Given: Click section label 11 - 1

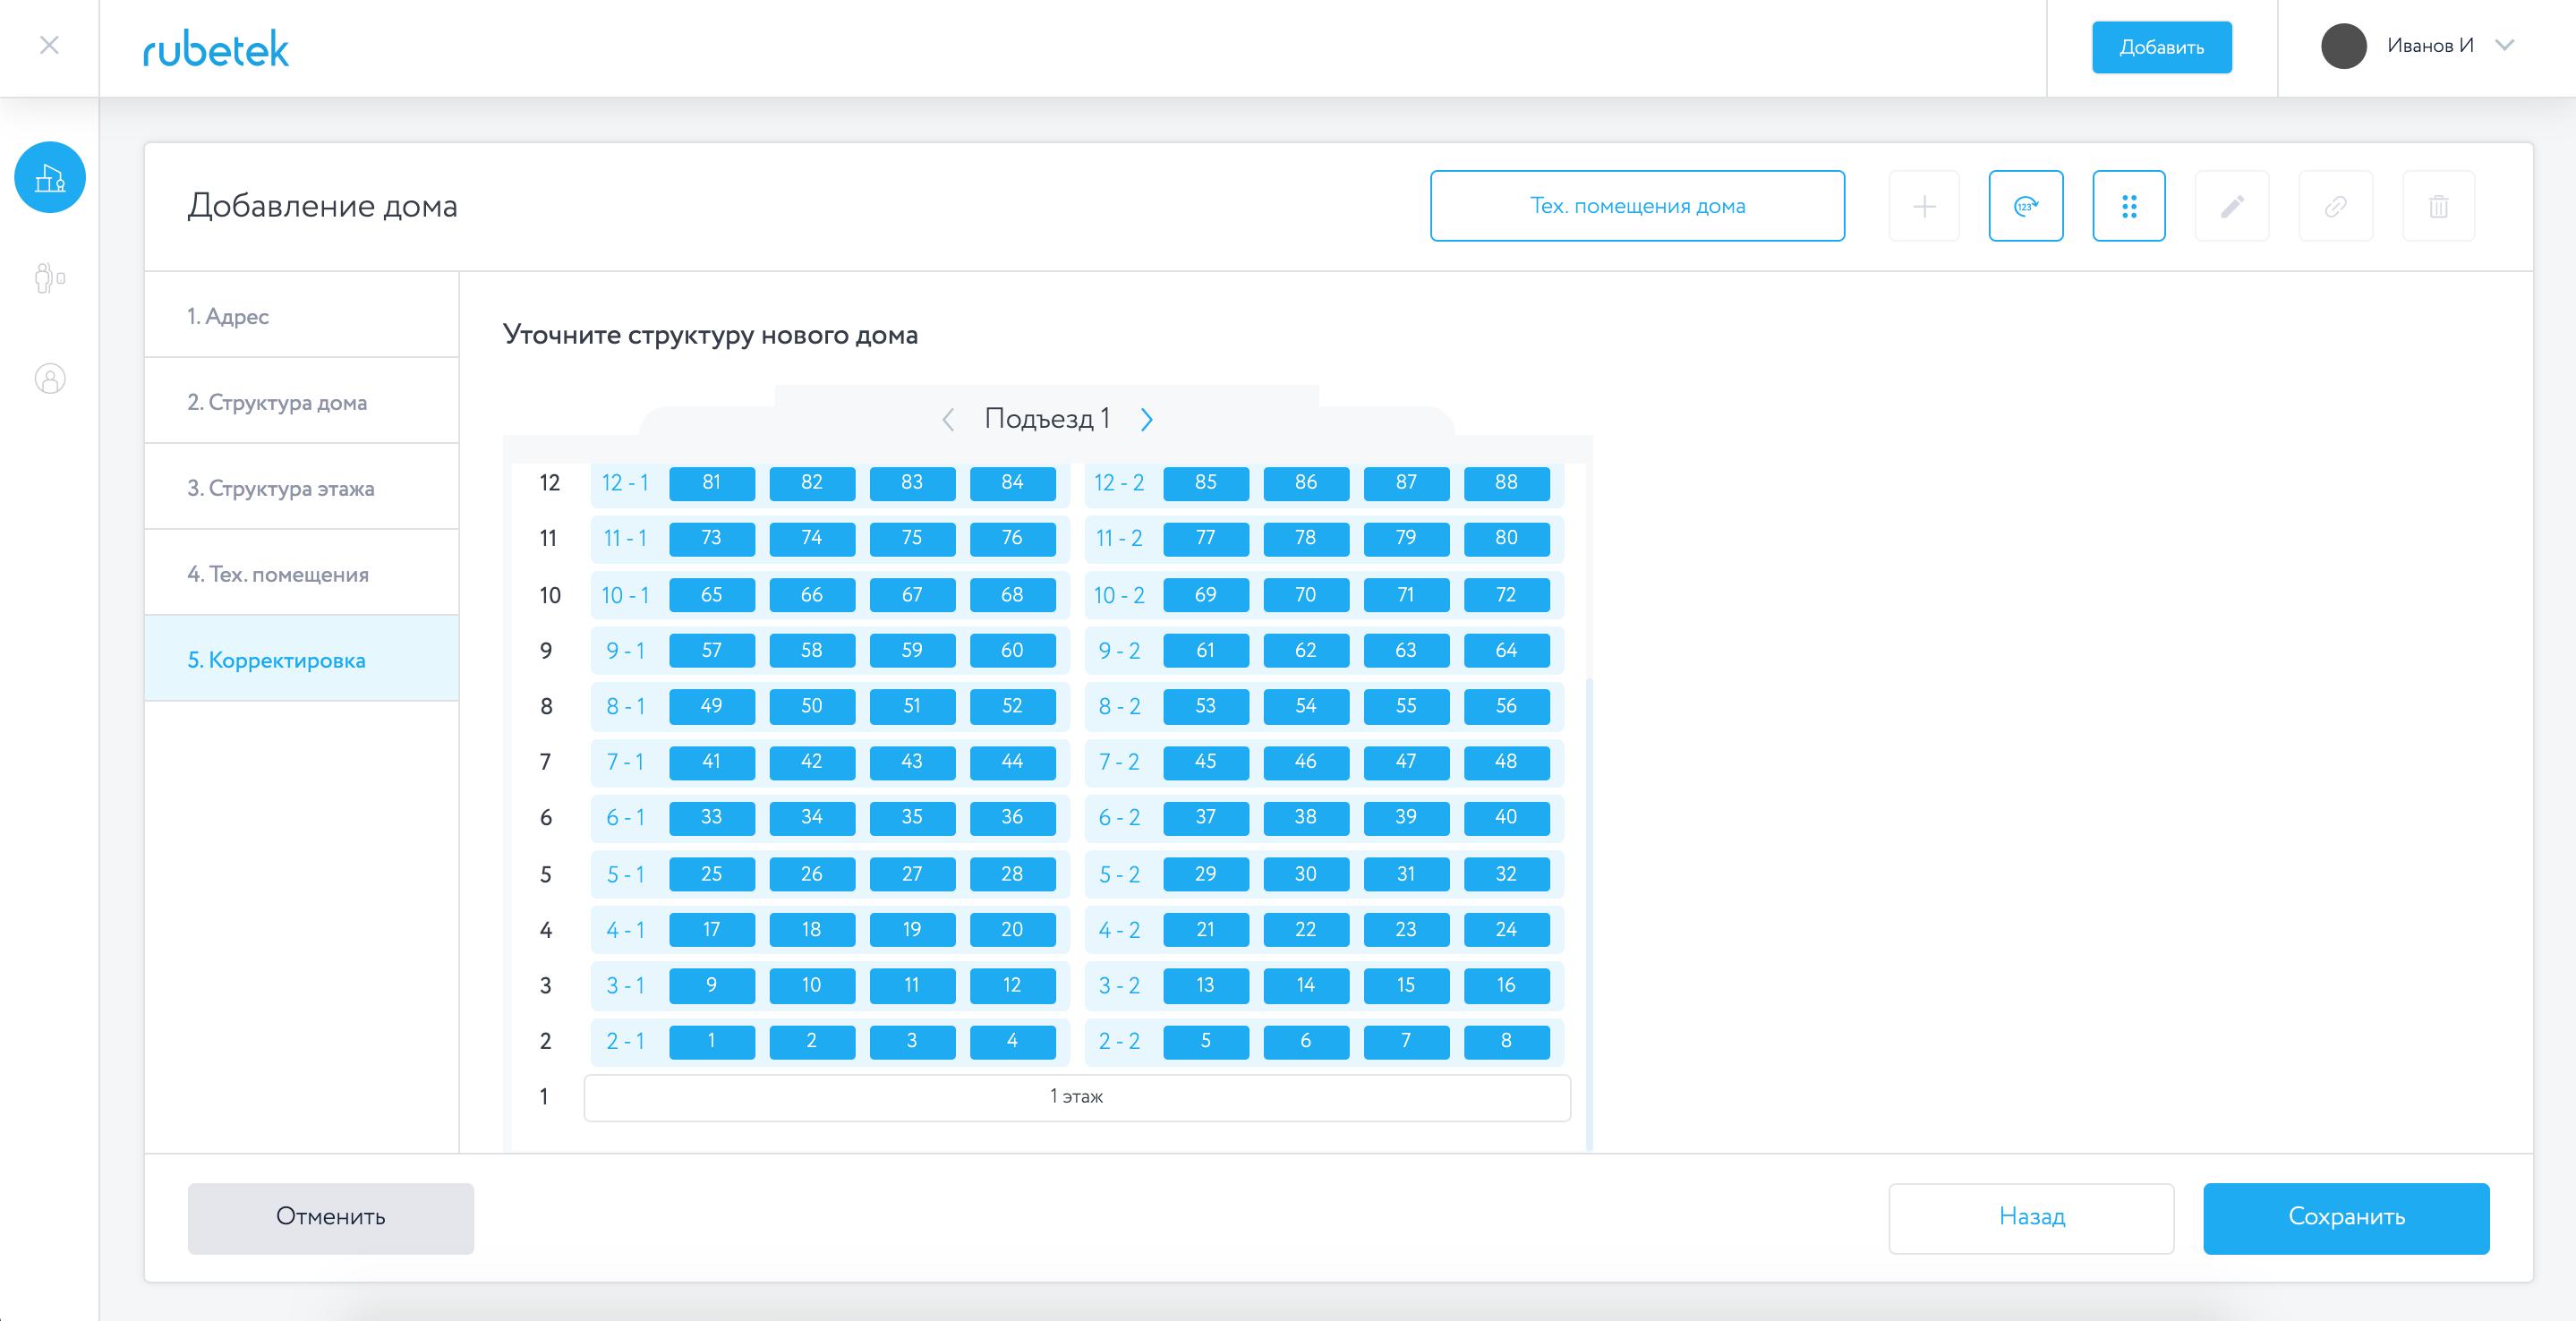Looking at the screenshot, I should click(625, 538).
